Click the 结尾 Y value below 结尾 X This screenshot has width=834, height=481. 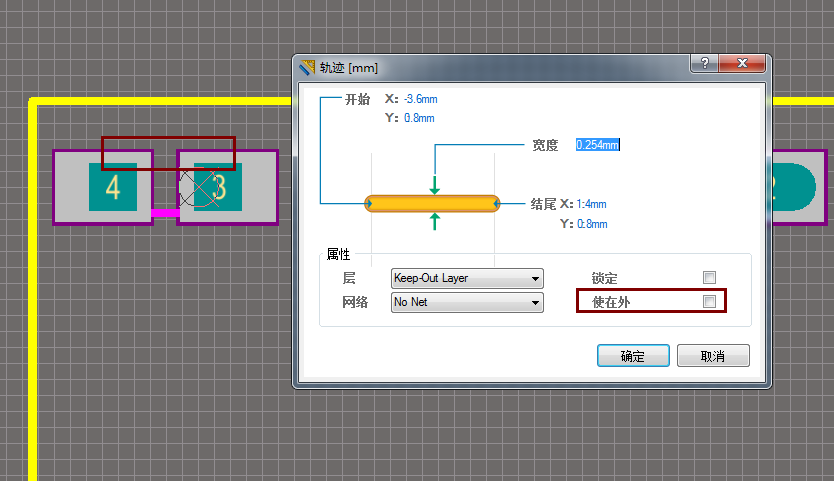(x=591, y=224)
